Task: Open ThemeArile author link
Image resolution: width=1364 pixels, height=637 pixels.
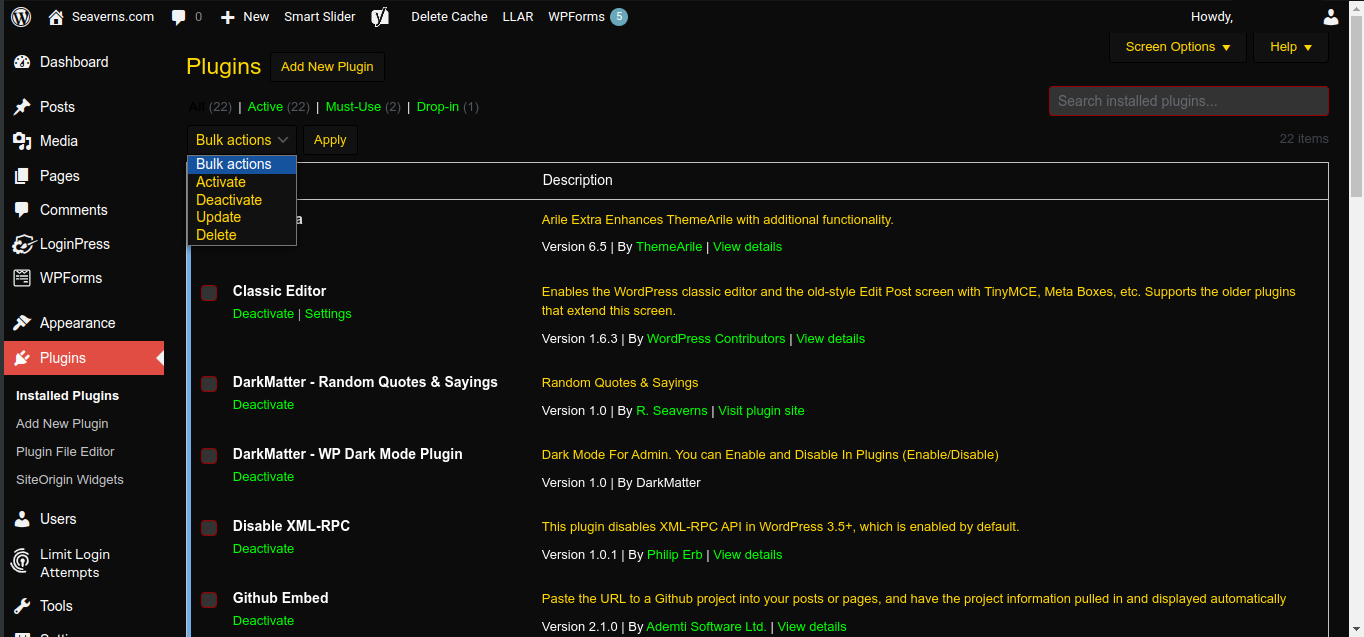Action: (x=669, y=247)
